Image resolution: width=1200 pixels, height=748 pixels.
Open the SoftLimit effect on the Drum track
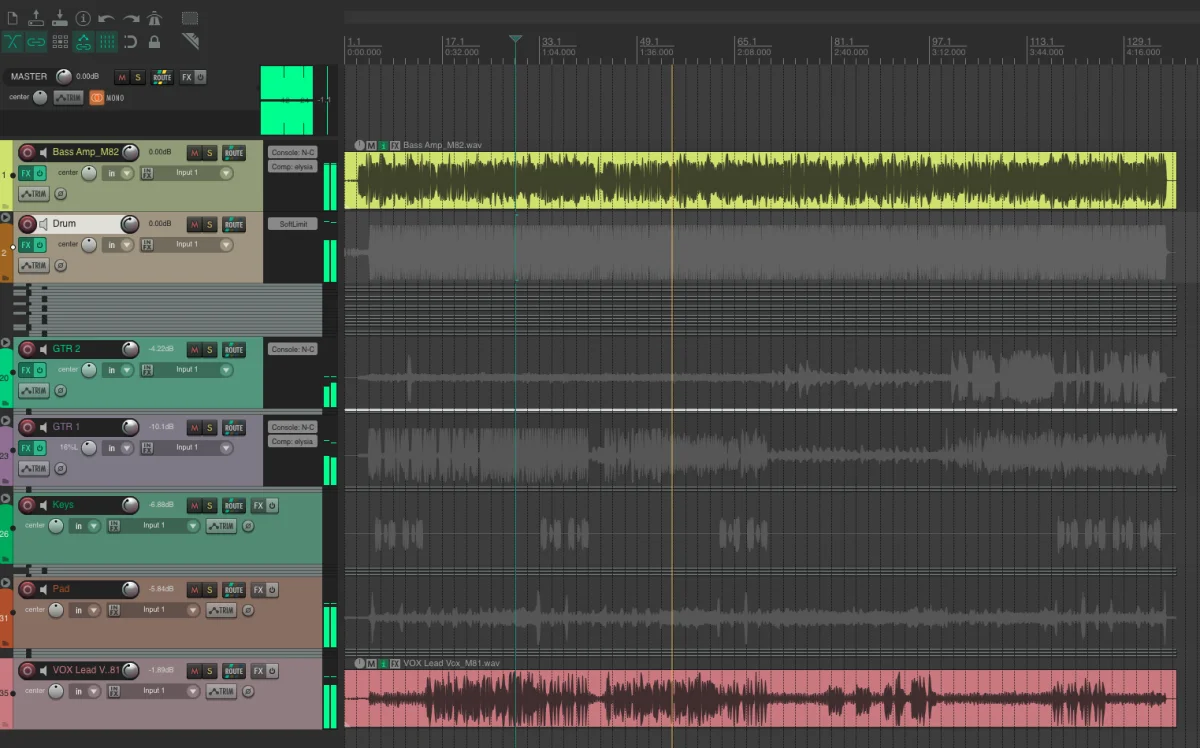tap(292, 224)
